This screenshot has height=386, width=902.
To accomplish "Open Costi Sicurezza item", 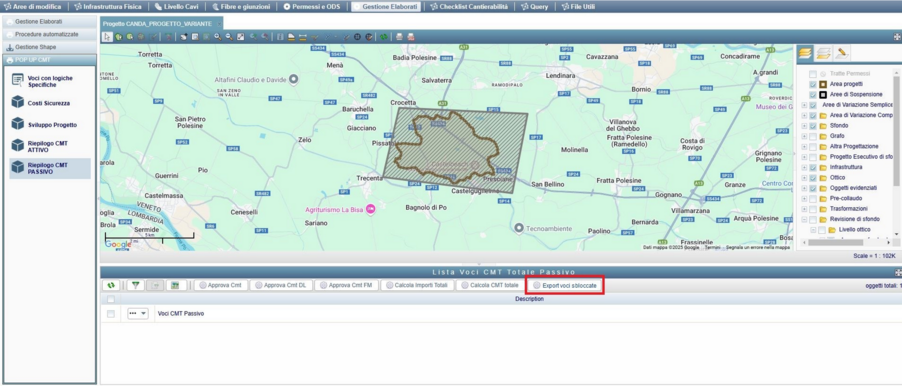I will [50, 103].
